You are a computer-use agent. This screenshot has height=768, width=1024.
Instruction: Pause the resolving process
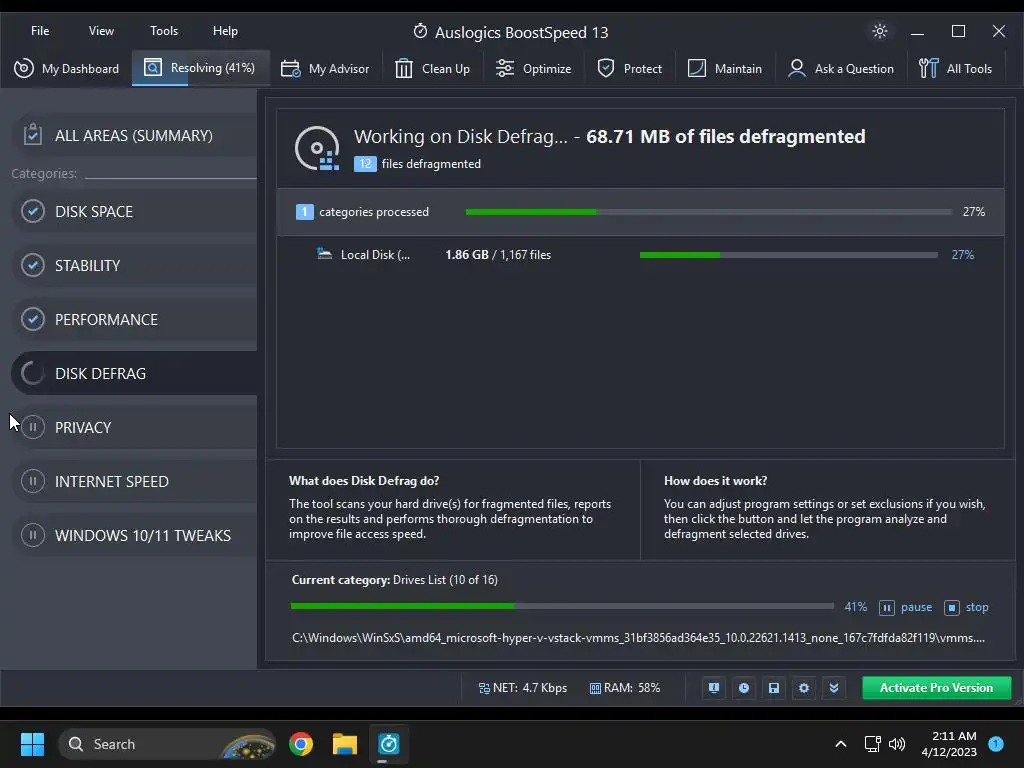point(905,607)
